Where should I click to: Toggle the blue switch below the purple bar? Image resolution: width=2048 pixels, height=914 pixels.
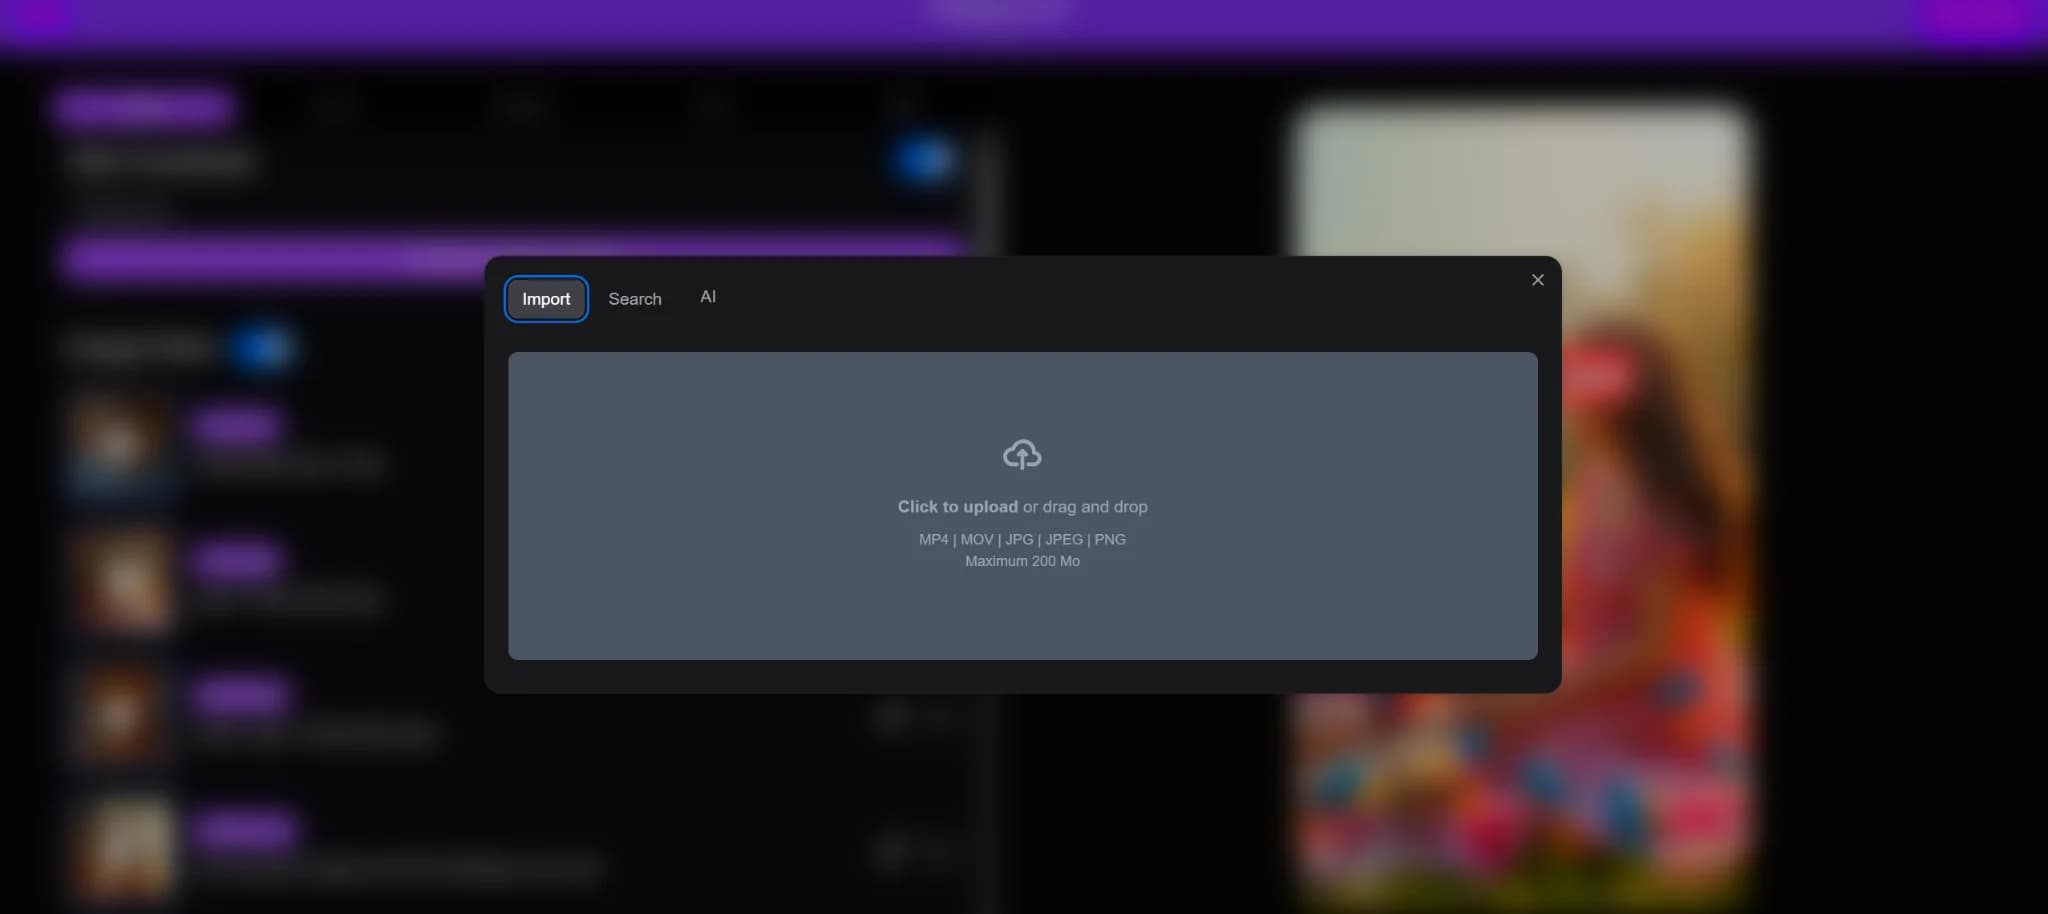pyautogui.click(x=261, y=347)
